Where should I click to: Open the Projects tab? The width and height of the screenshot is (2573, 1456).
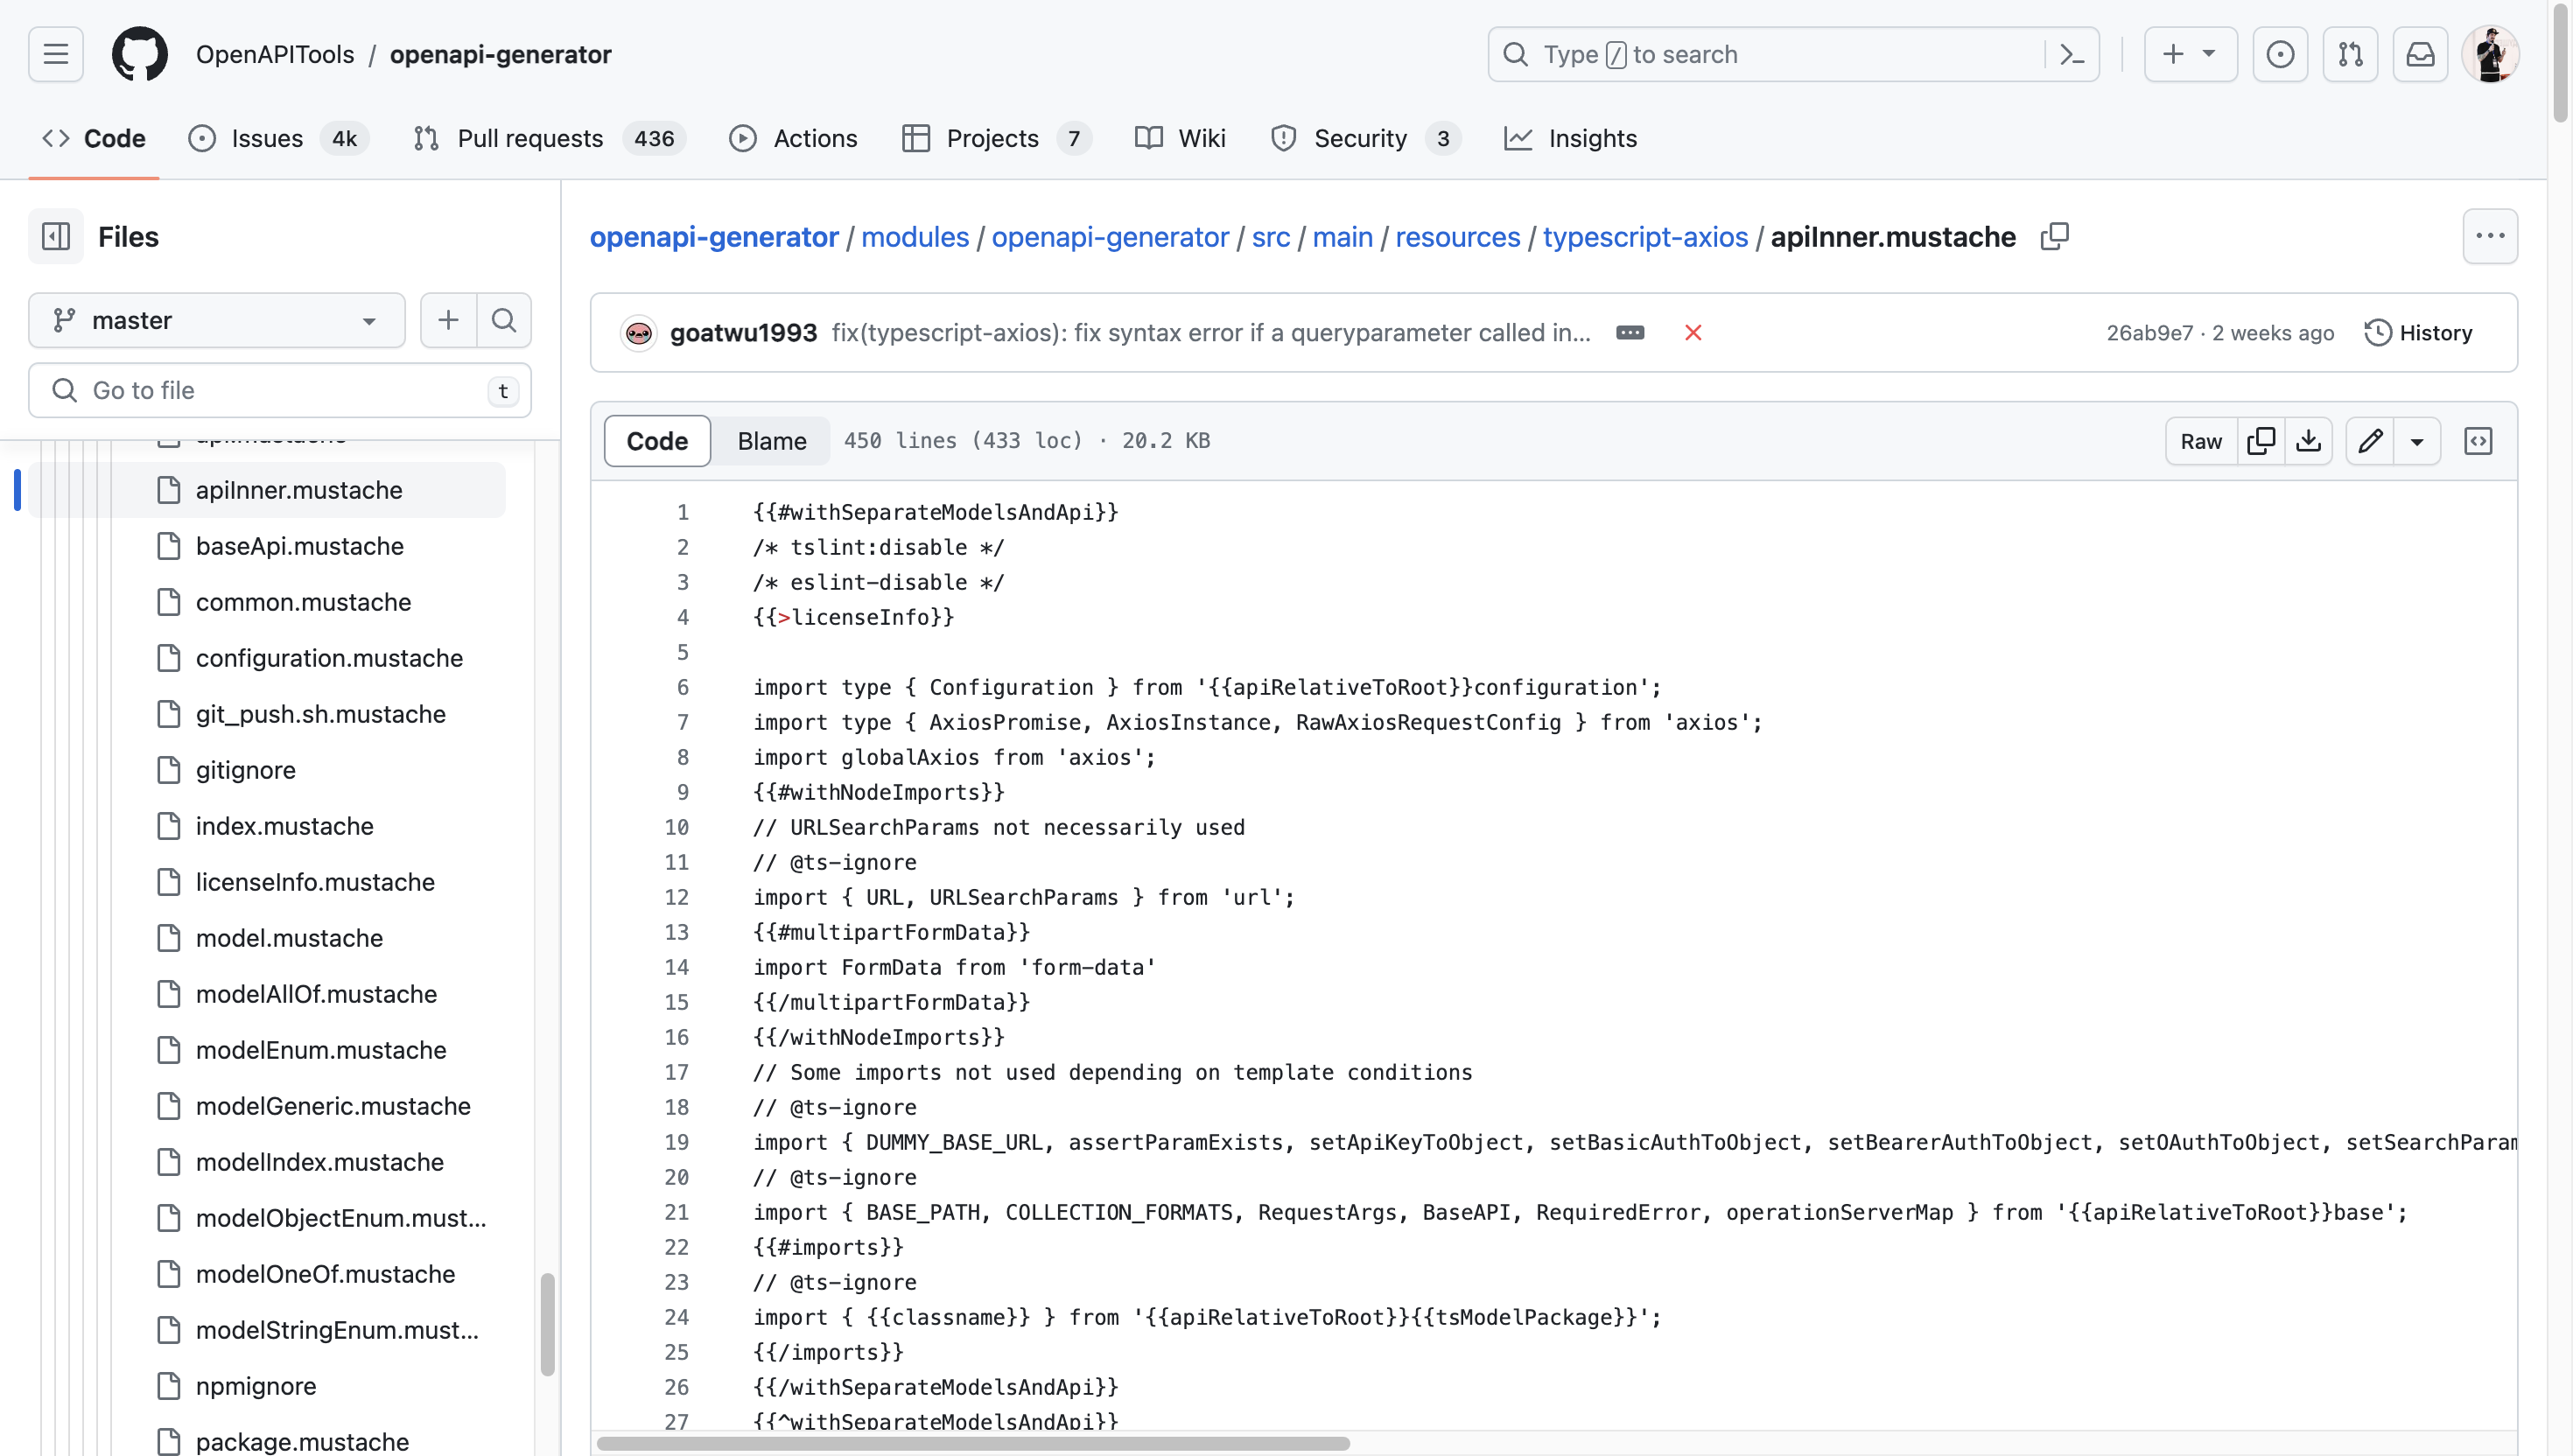[996, 138]
